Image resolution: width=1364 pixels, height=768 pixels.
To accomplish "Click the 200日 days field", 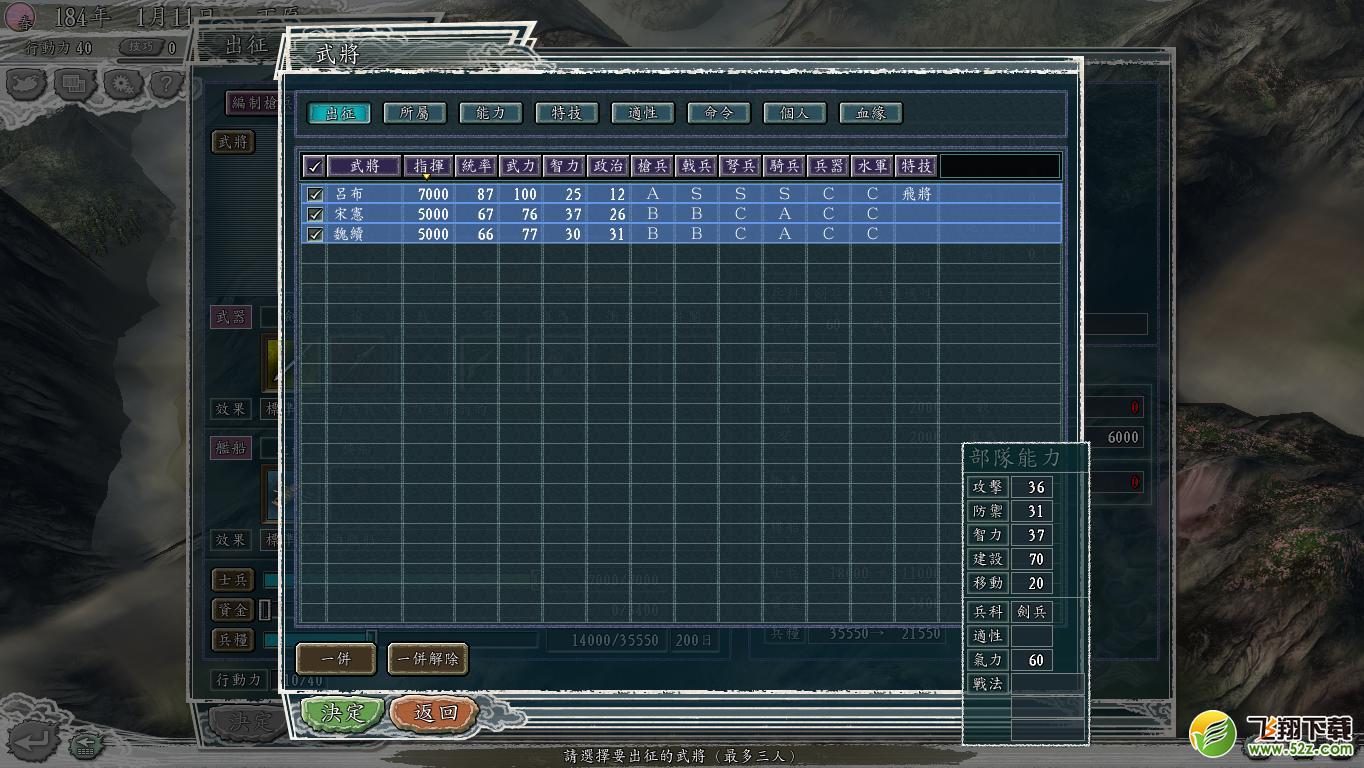I will pos(694,640).
